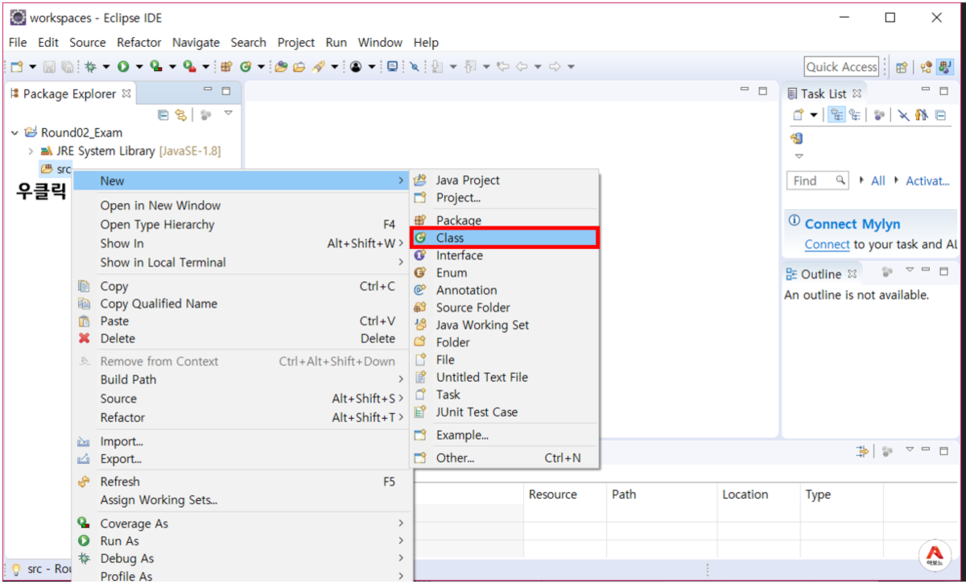966x584 pixels.
Task: Toggle Hide Completed Tasks in Task List
Action: [x=903, y=115]
